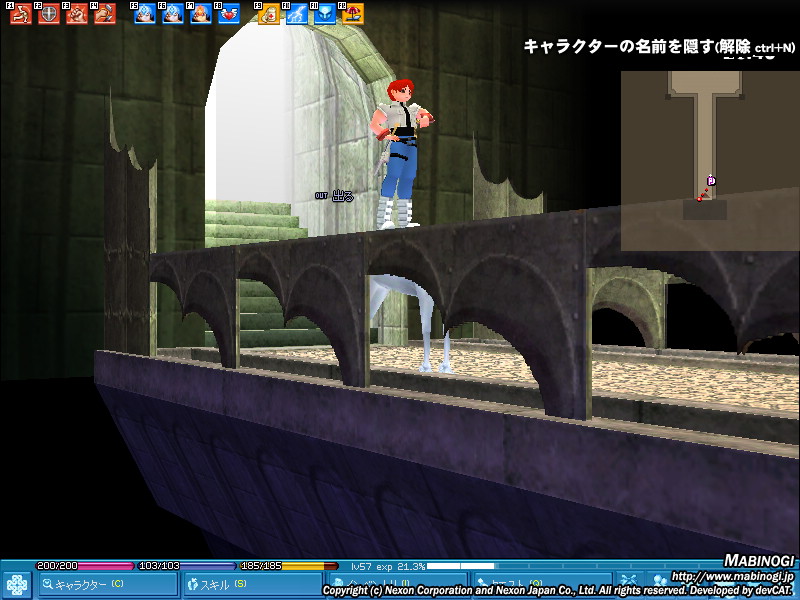Use the F9 first aid skill
This screenshot has height=600, width=800.
tap(269, 14)
